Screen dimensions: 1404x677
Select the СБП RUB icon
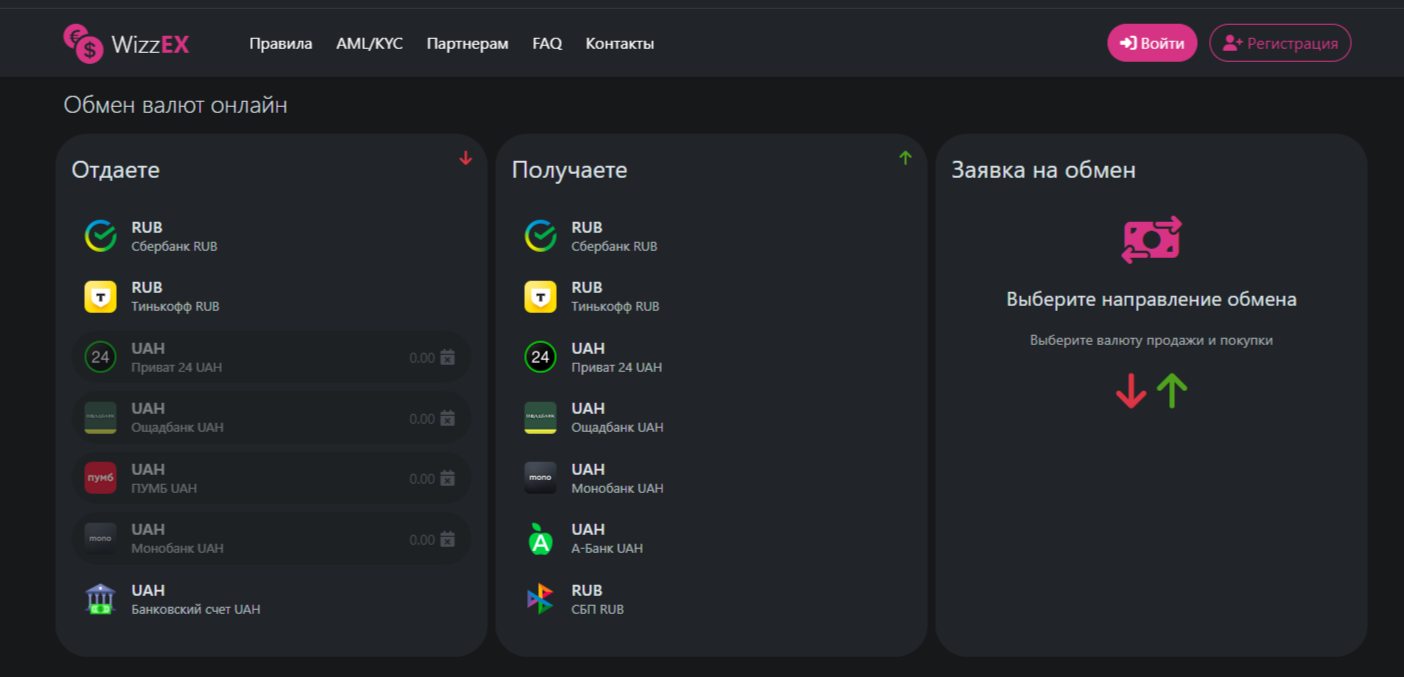click(x=541, y=599)
